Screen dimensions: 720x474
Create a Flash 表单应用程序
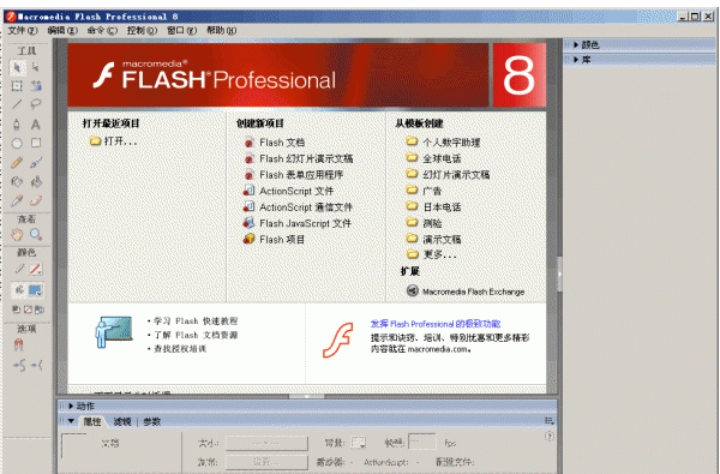tap(294, 175)
